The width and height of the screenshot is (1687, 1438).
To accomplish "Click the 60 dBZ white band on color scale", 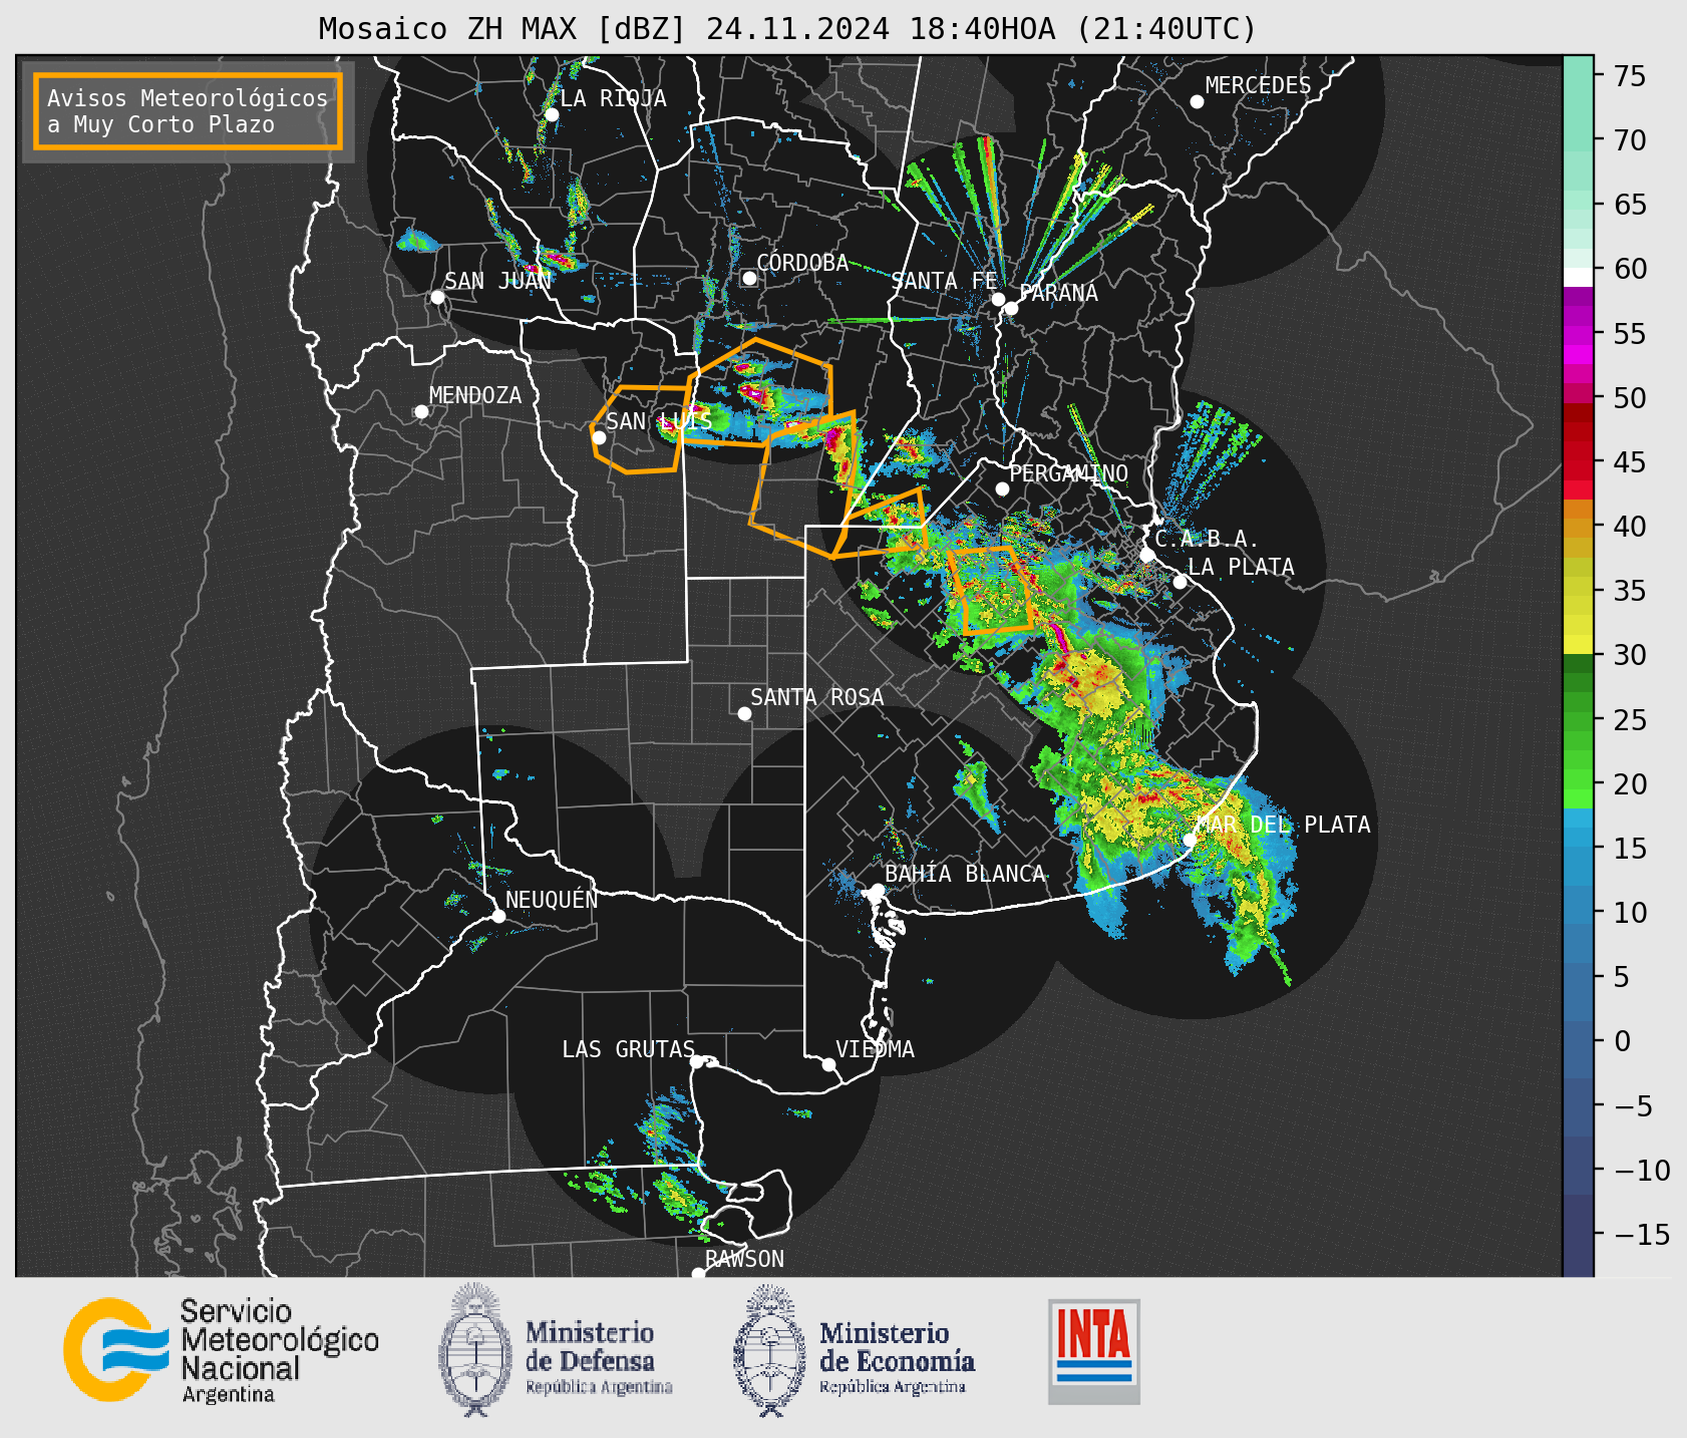I will pyautogui.click(x=1578, y=277).
